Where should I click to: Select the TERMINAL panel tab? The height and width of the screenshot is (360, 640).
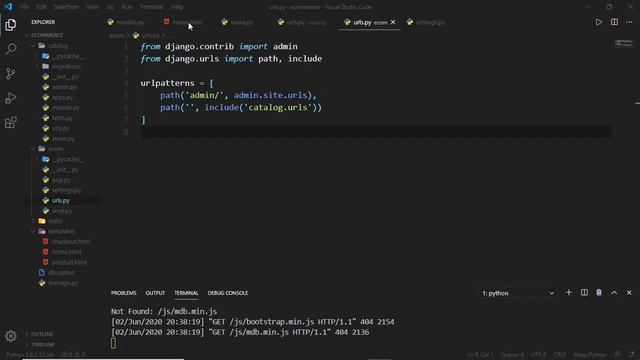point(186,293)
